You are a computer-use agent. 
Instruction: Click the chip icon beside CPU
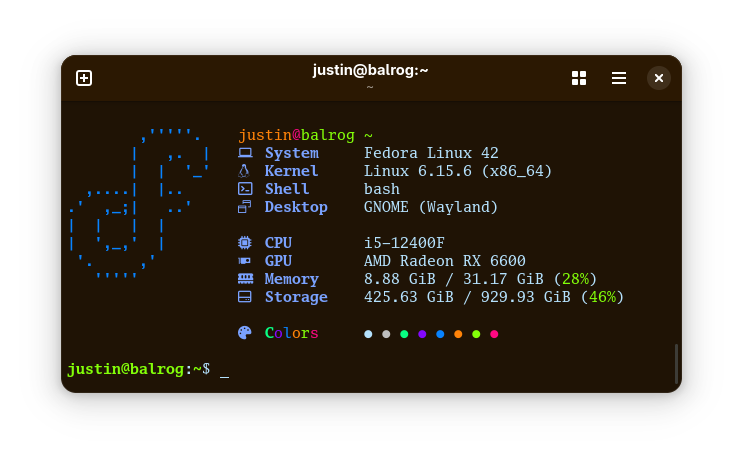[x=245, y=243]
